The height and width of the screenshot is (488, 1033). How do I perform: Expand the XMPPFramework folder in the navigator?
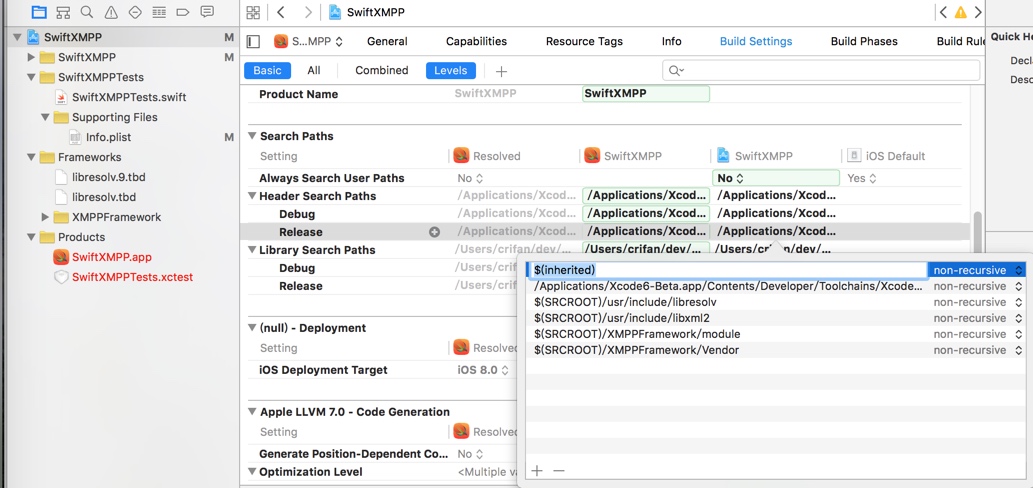pyautogui.click(x=46, y=217)
